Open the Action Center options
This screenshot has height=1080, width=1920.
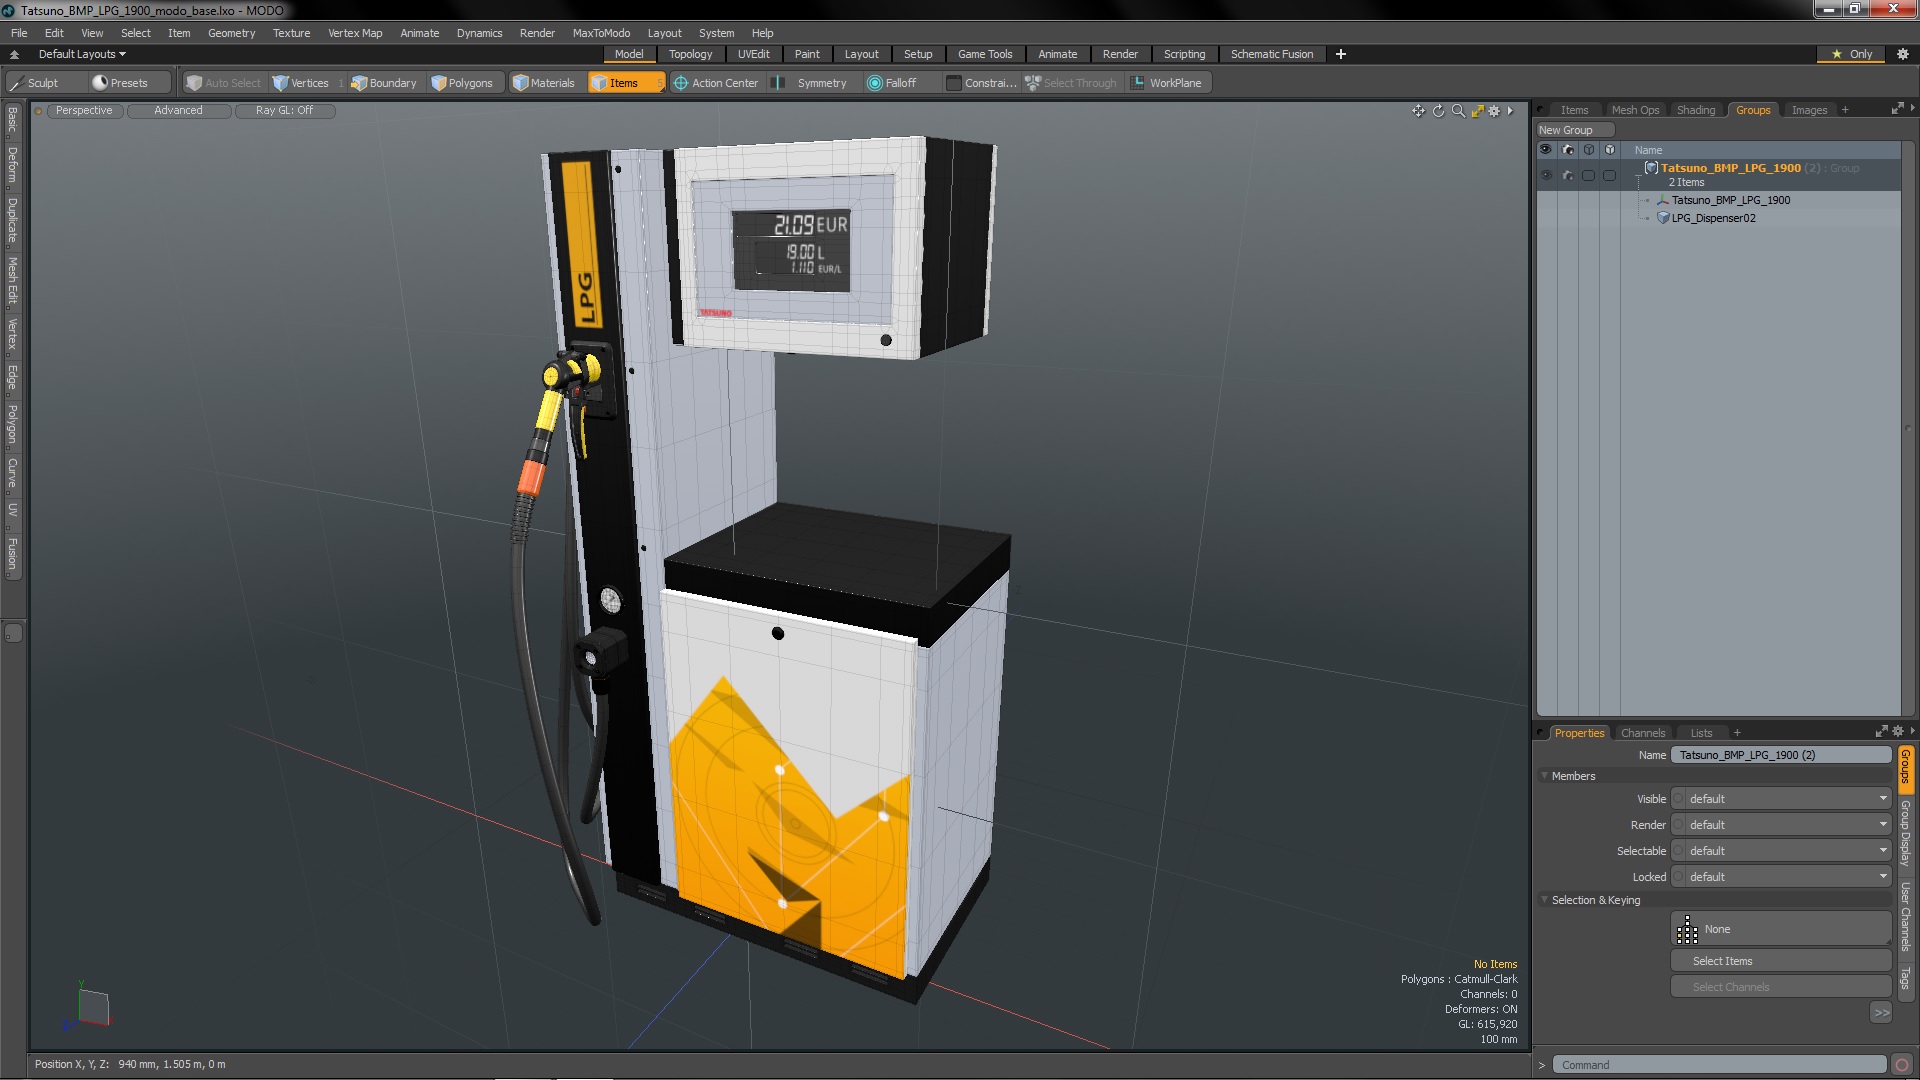click(716, 83)
